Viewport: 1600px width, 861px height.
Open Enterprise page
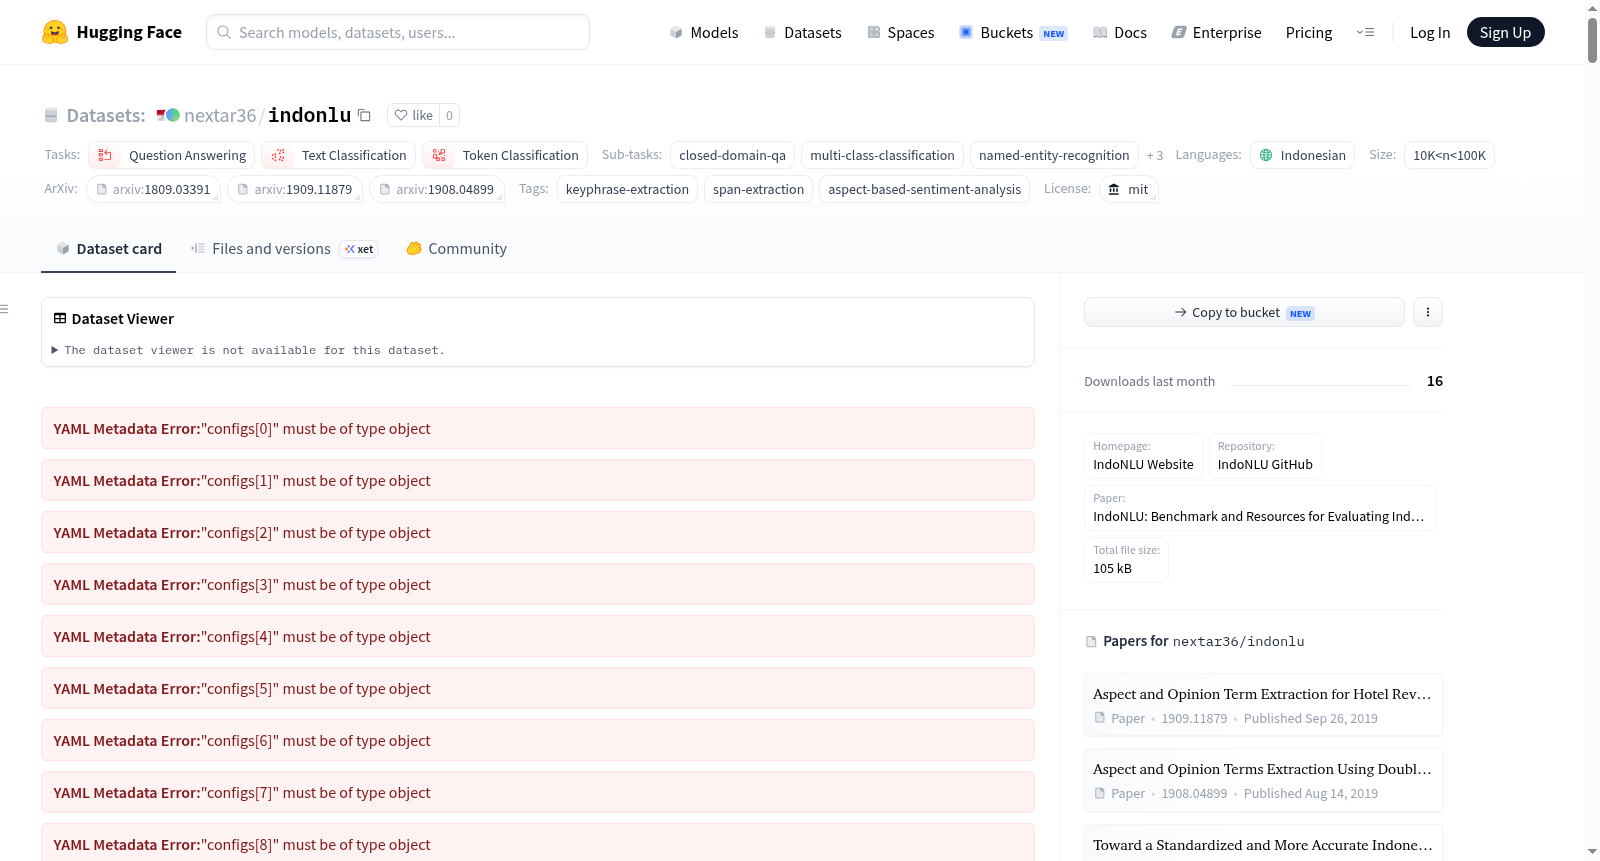(x=1216, y=33)
